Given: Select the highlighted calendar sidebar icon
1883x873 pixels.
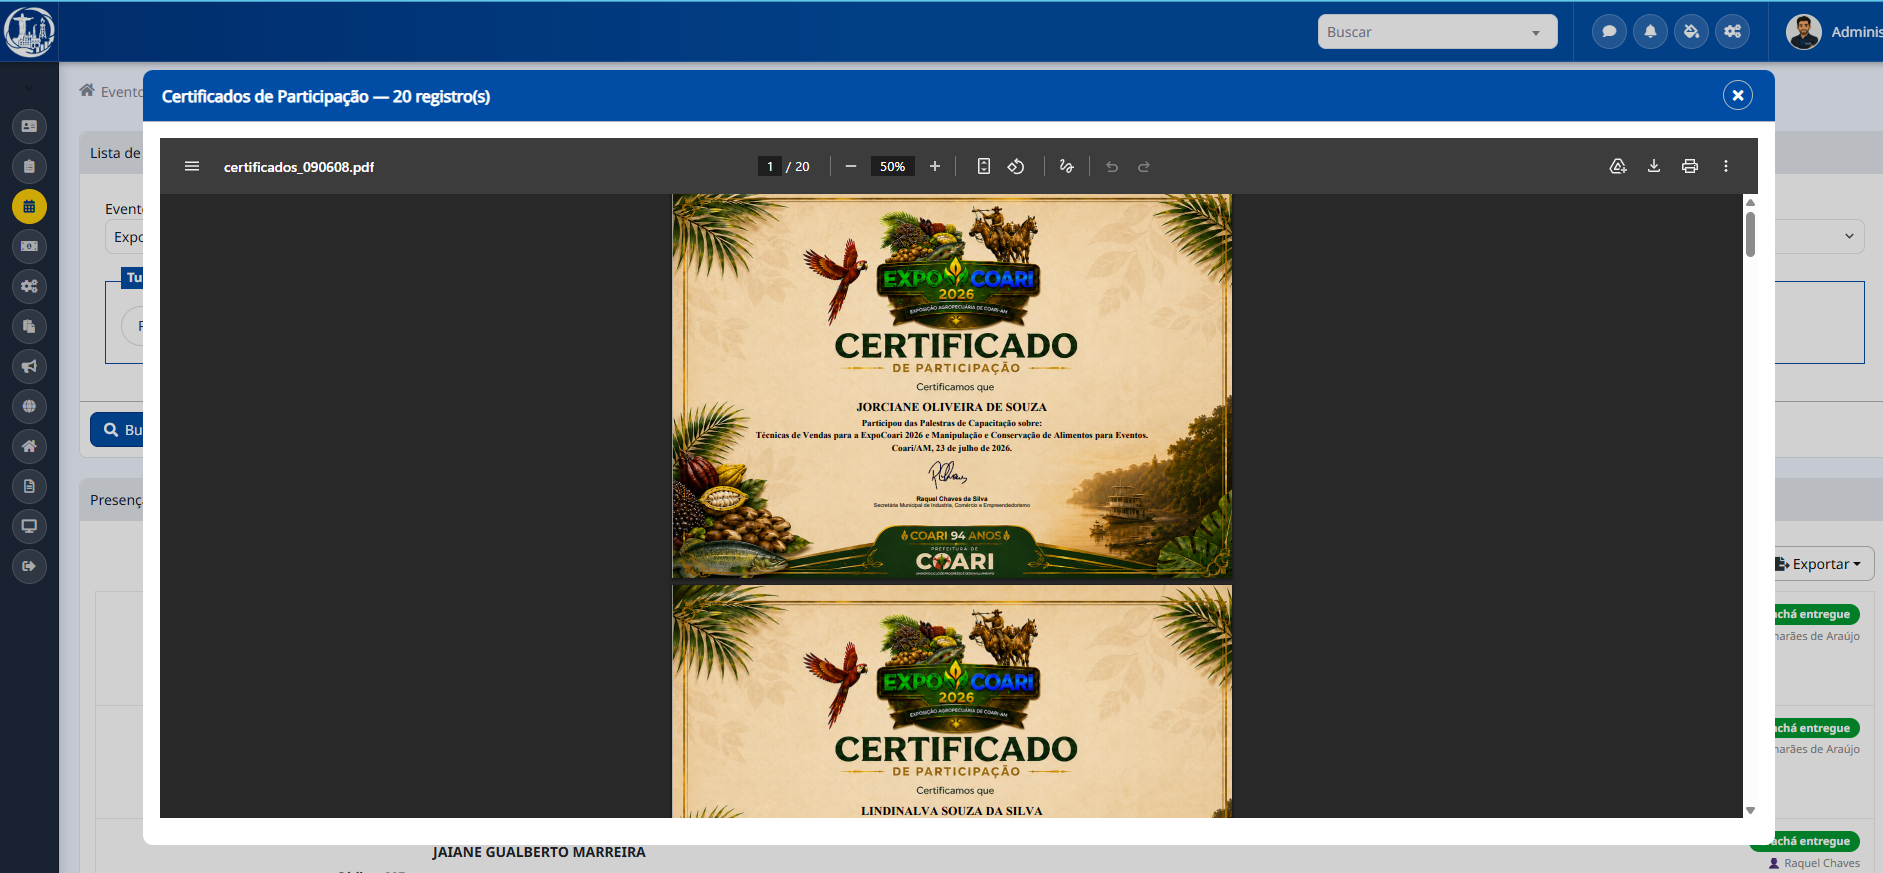Looking at the screenshot, I should click(x=29, y=206).
